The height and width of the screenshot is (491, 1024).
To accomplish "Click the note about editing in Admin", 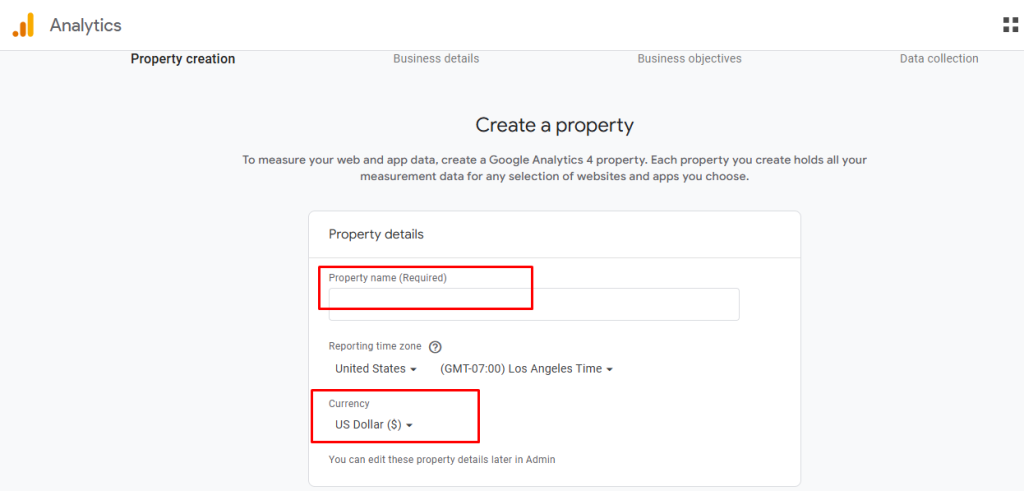I will point(442,460).
